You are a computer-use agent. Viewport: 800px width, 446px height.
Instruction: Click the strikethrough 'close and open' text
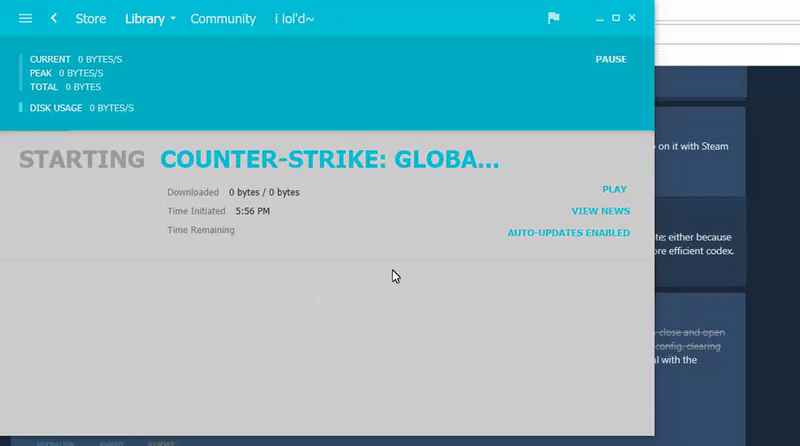[691, 332]
